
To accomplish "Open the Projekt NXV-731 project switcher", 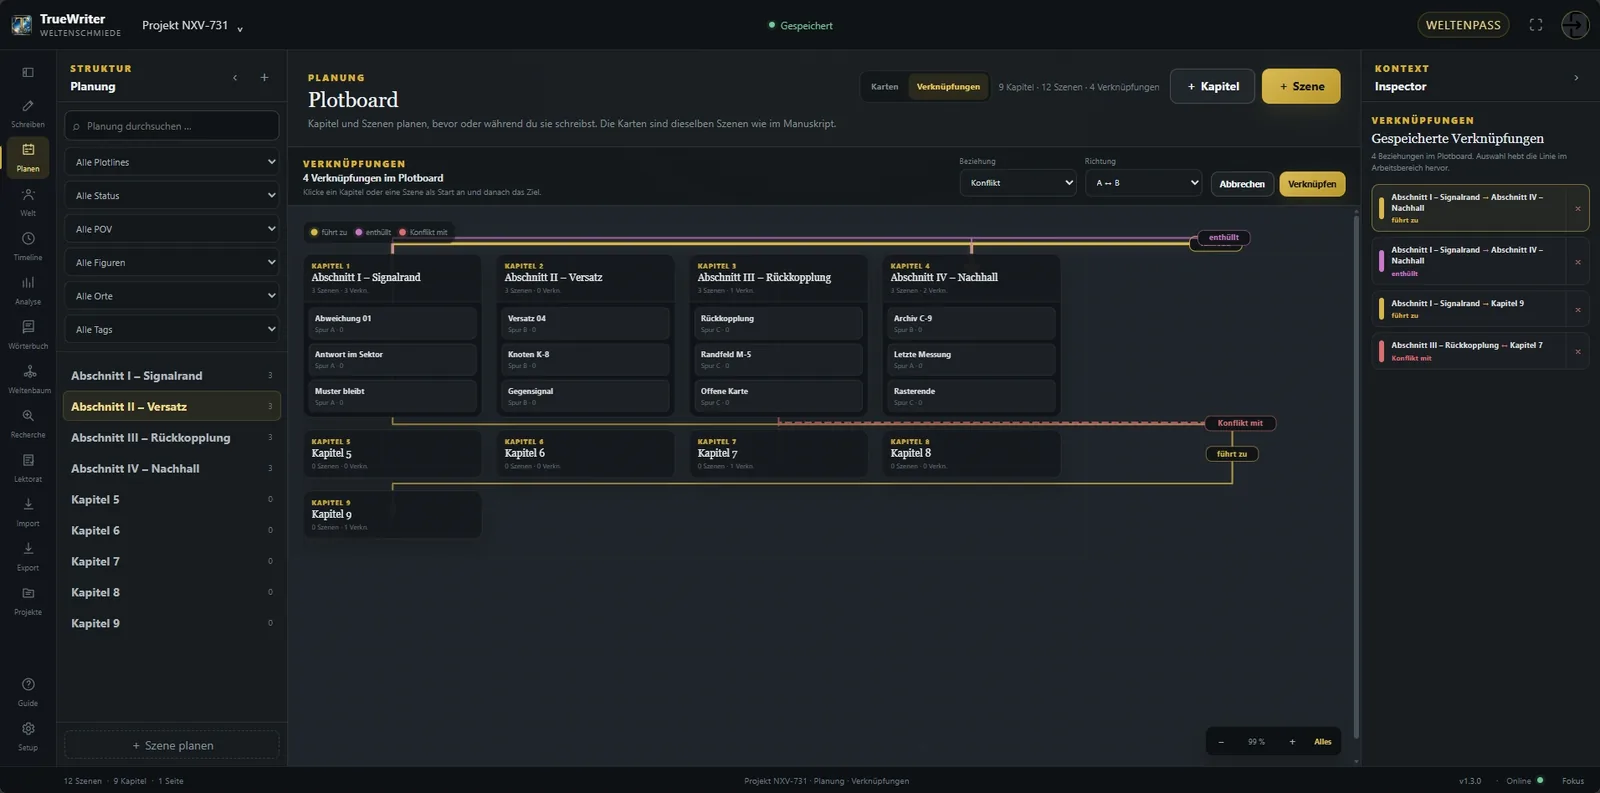I will point(193,25).
